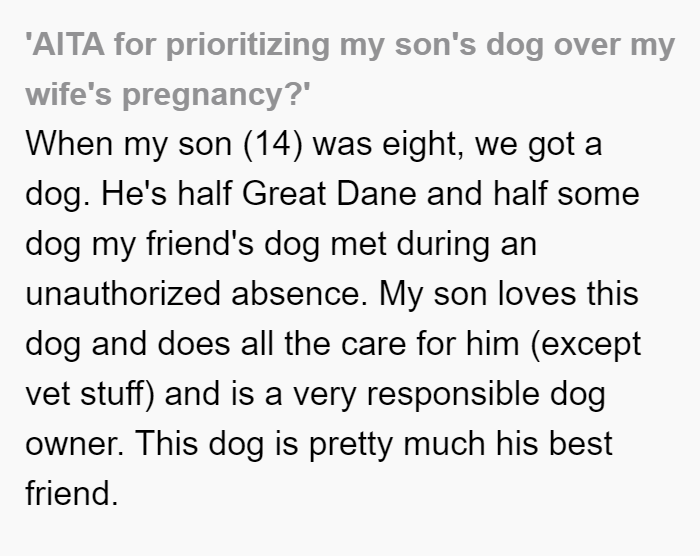The image size is (700, 556).
Task: Click "wife's" in the gray headline
Action: [x=68, y=94]
